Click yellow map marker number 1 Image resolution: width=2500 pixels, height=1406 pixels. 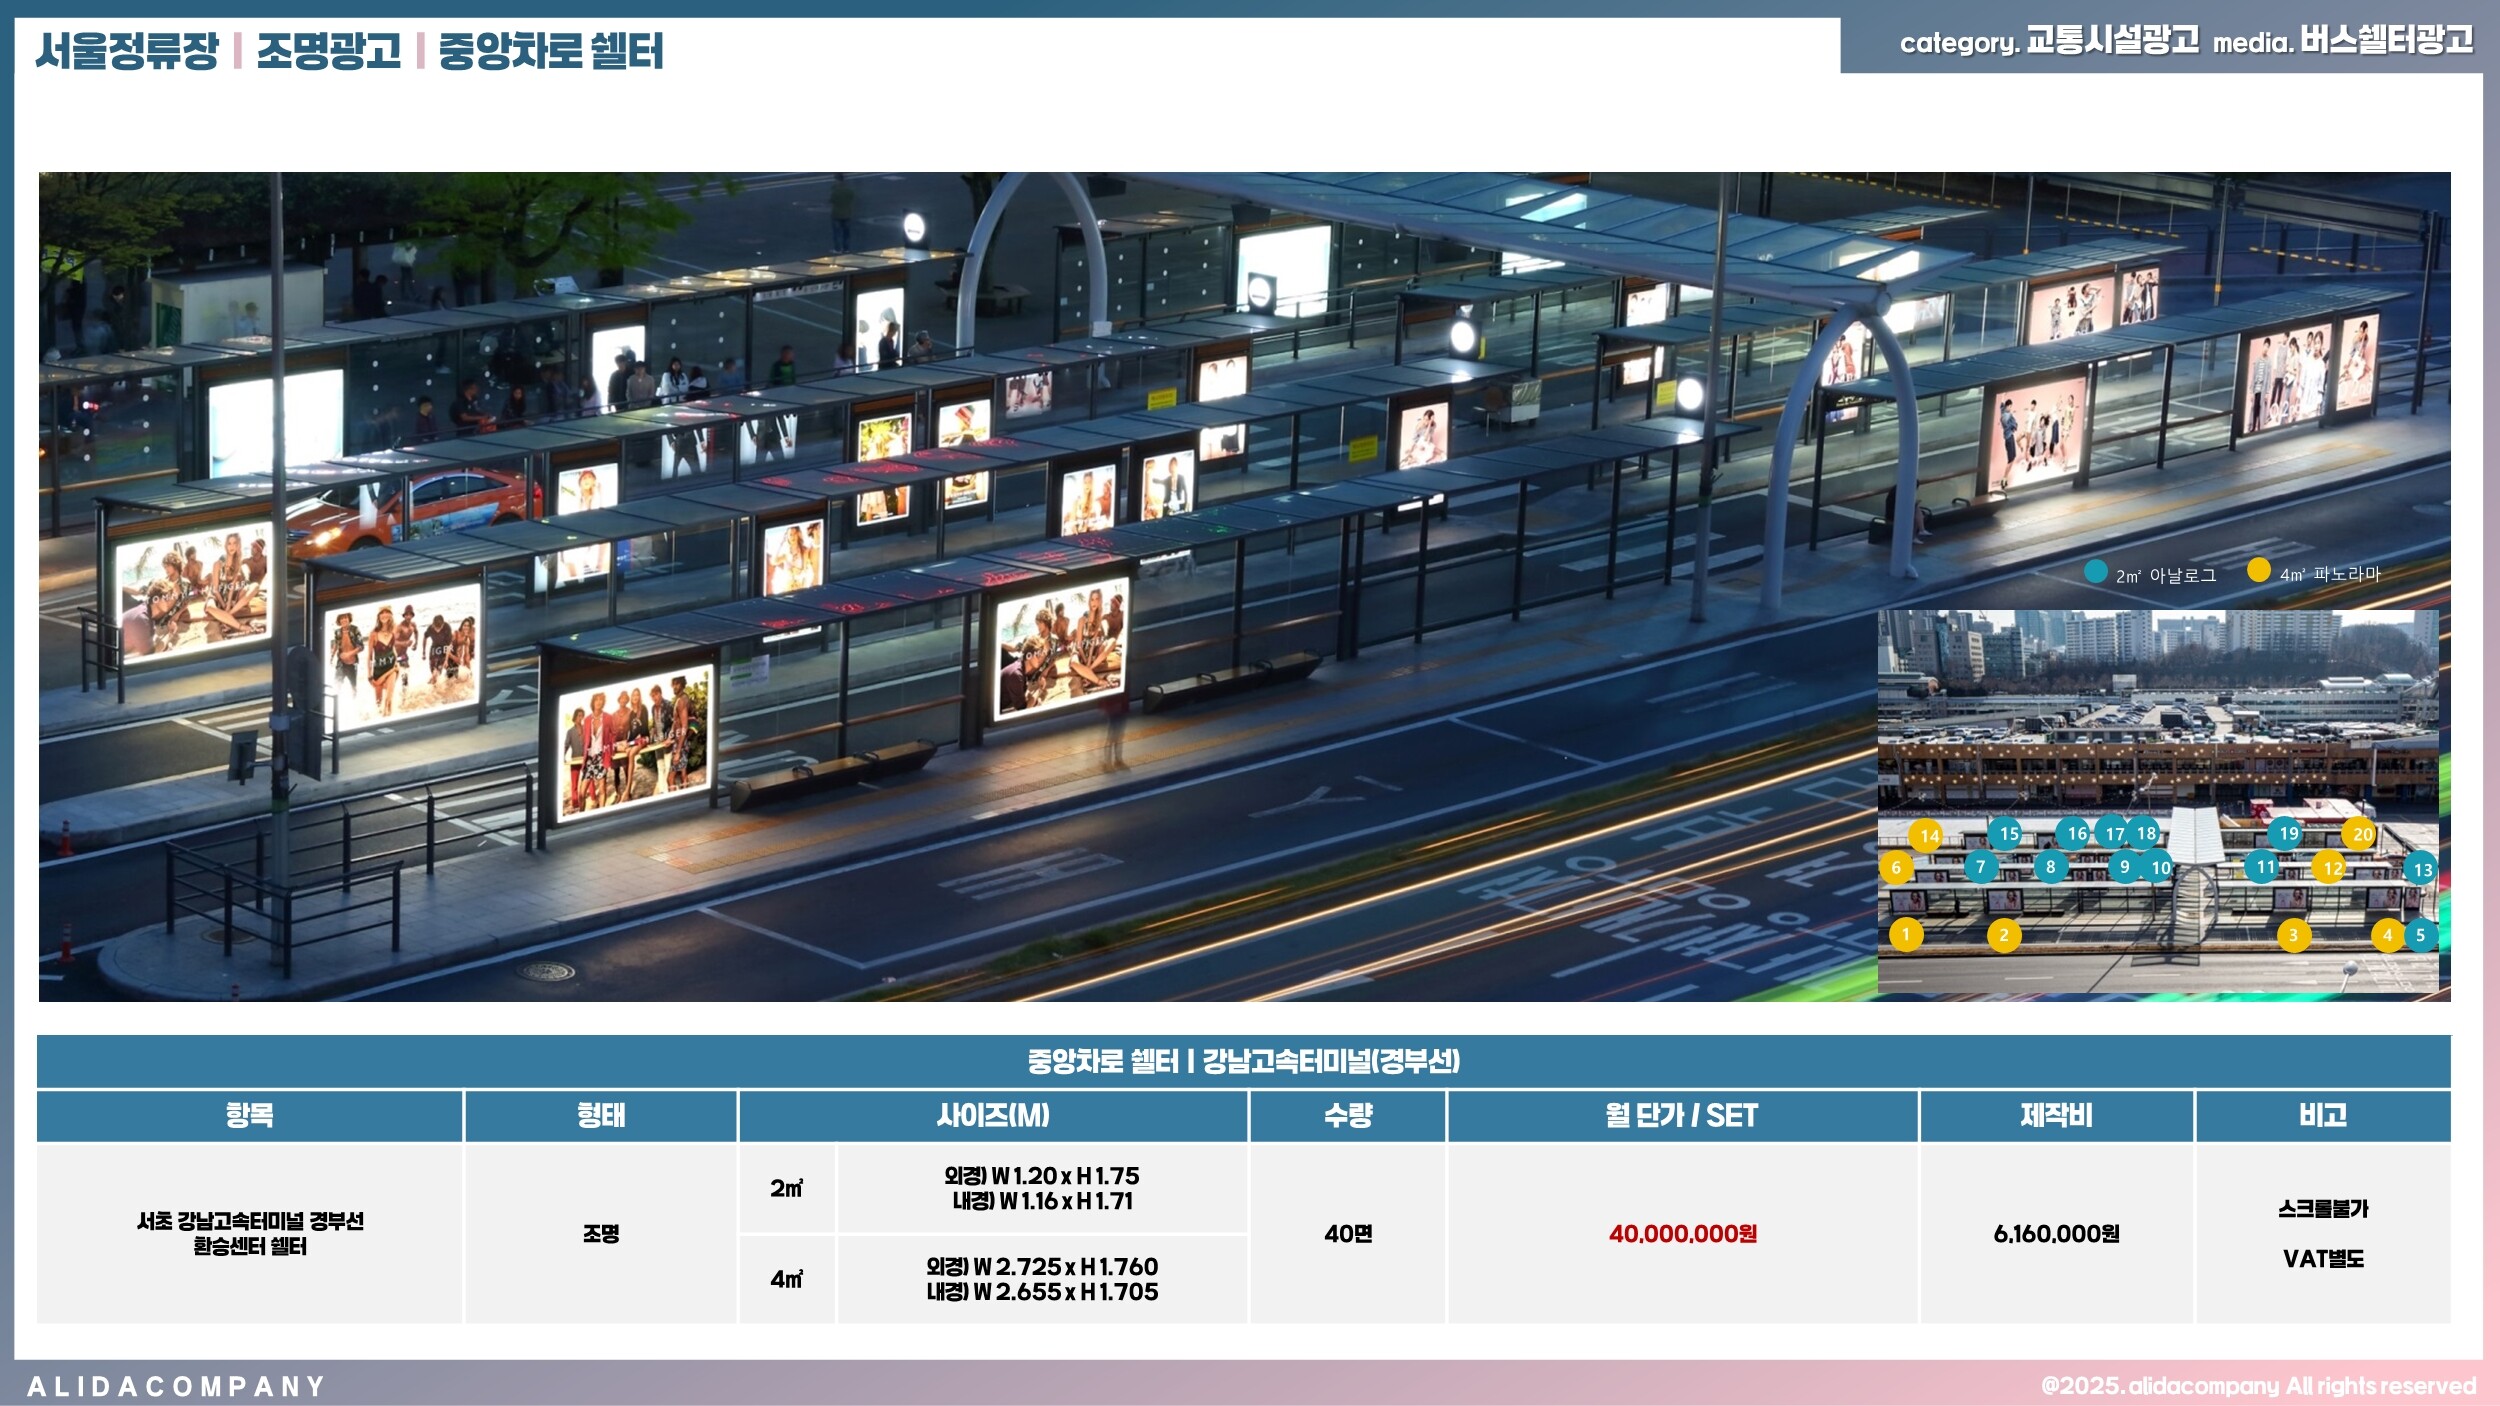(1905, 935)
